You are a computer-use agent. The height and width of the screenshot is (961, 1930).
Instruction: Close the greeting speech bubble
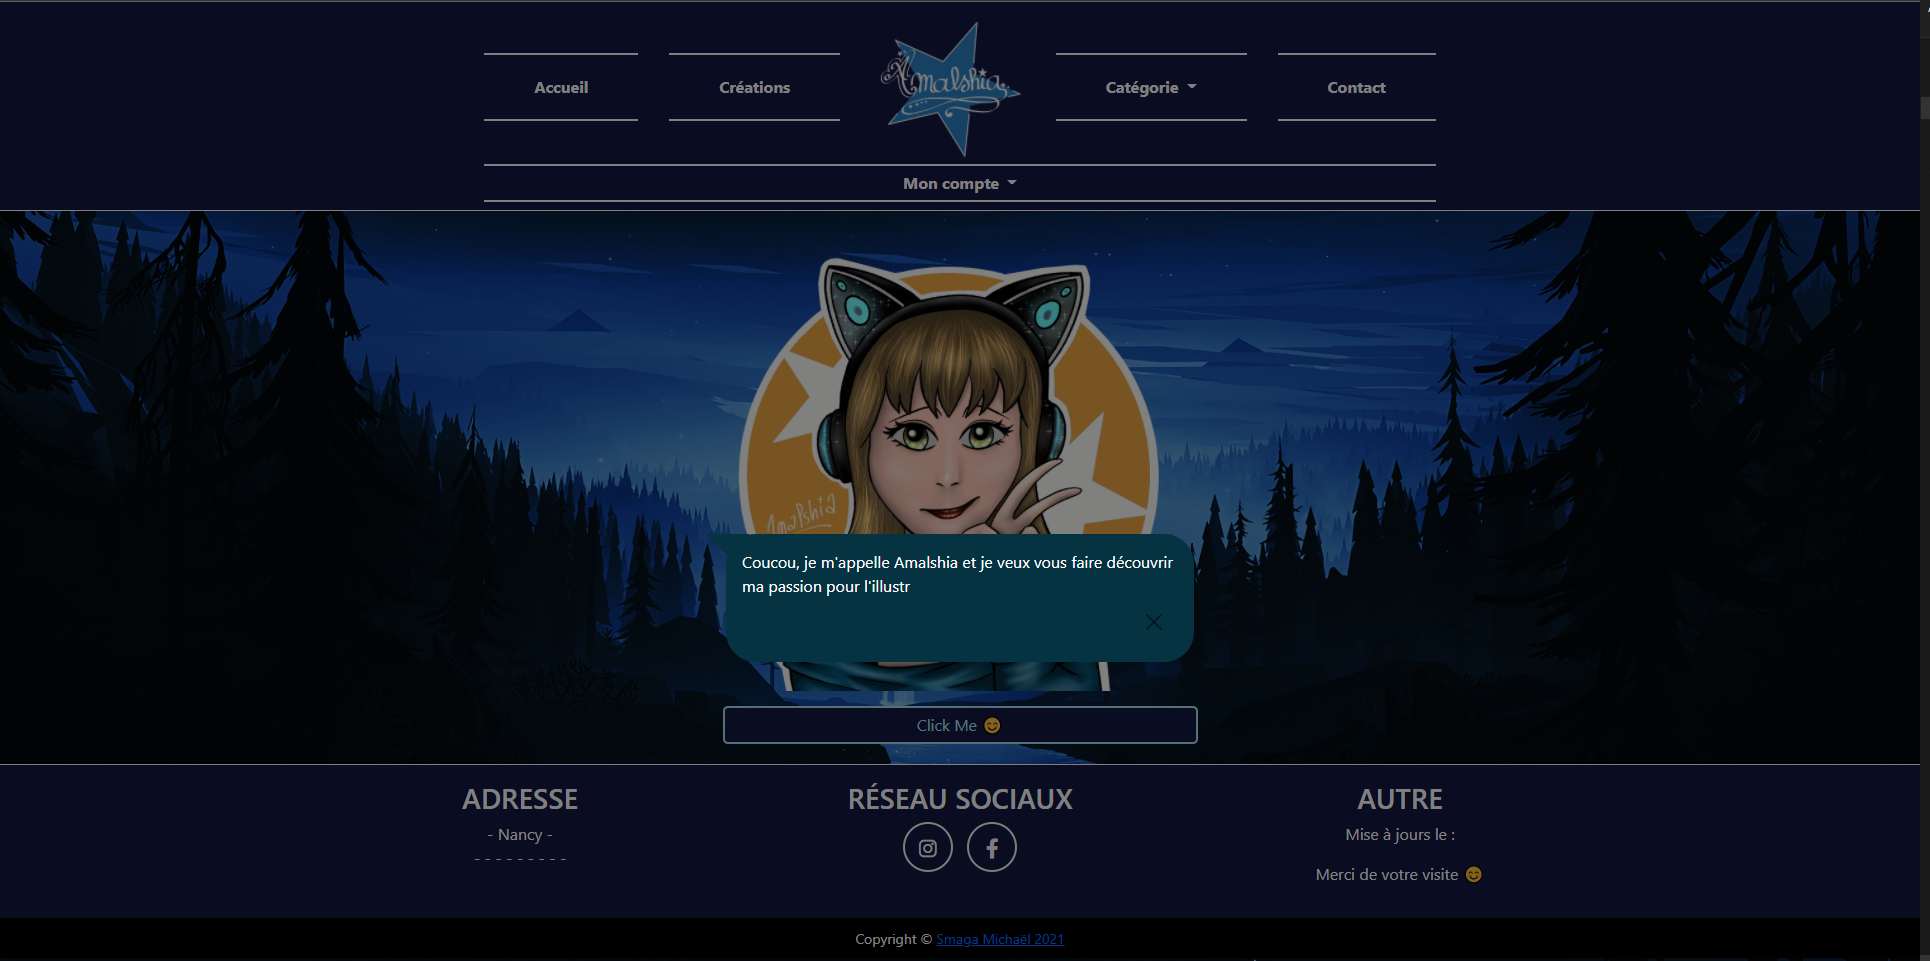[1153, 622]
